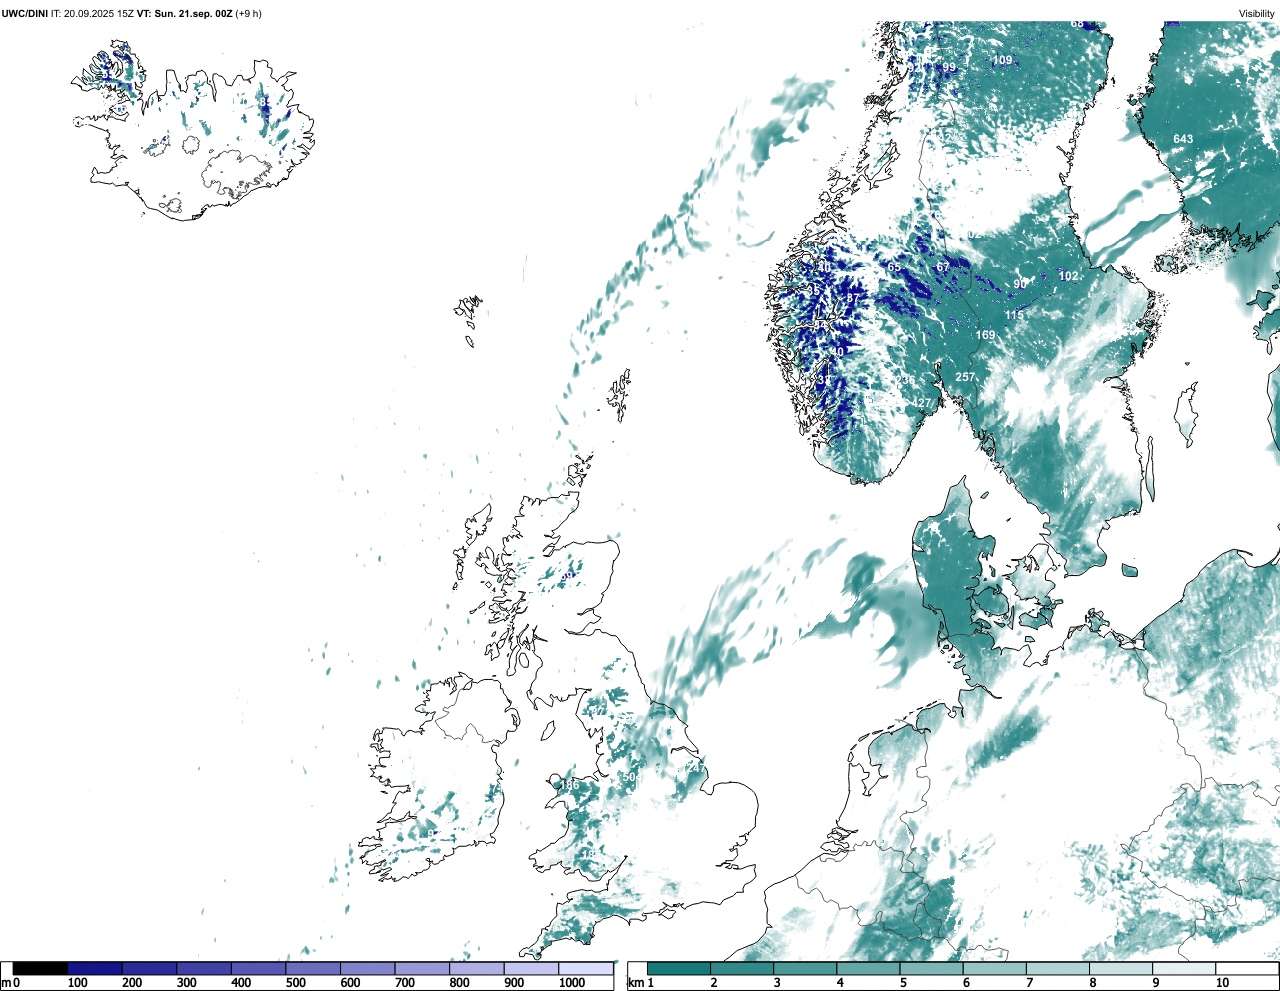
Task: Select the 900–1000 m pale lavender swatch
Action: 531,968
